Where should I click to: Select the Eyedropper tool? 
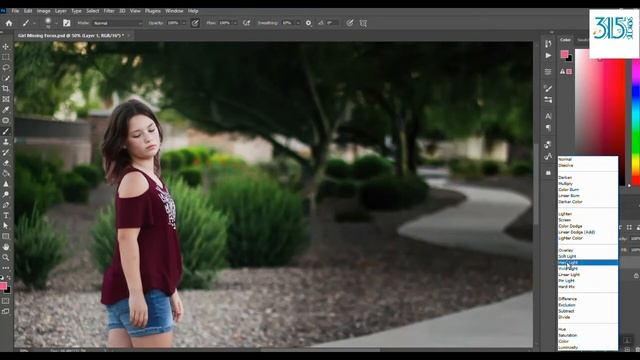[6, 110]
